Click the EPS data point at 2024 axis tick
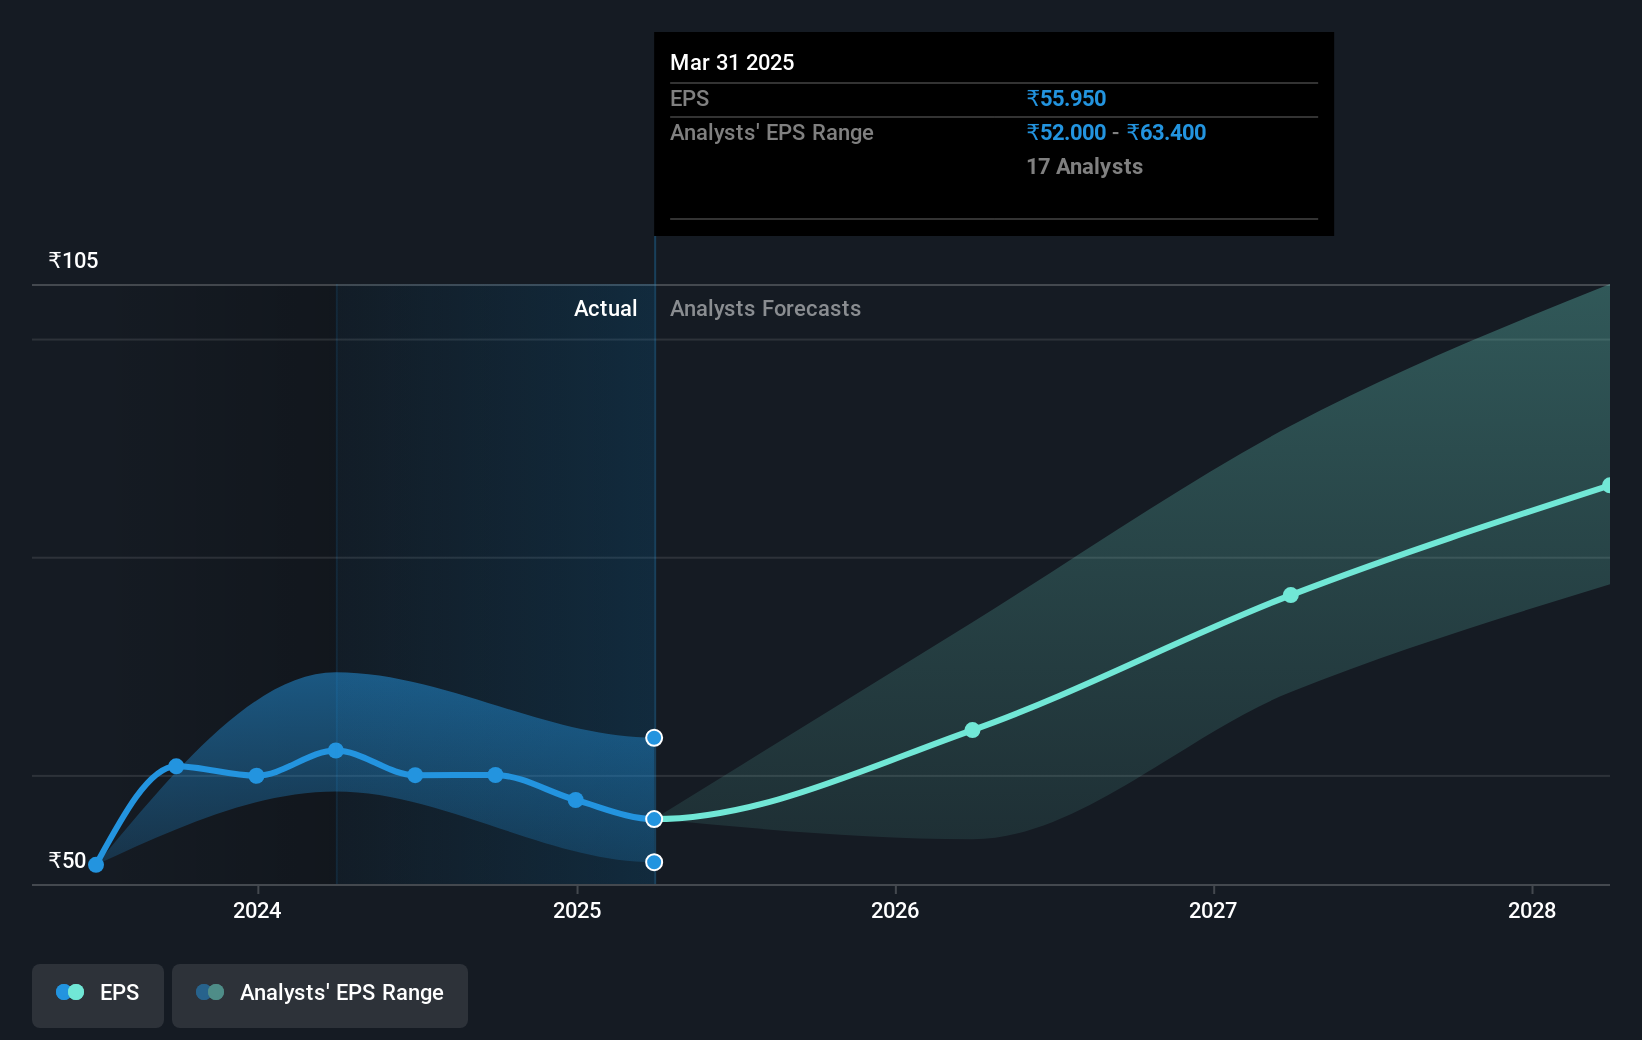 pos(257,776)
